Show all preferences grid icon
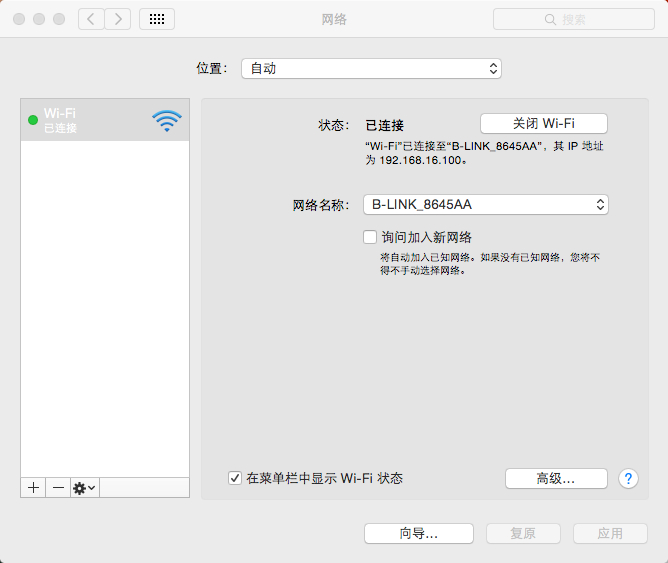The width and height of the screenshot is (668, 563). pyautogui.click(x=157, y=19)
